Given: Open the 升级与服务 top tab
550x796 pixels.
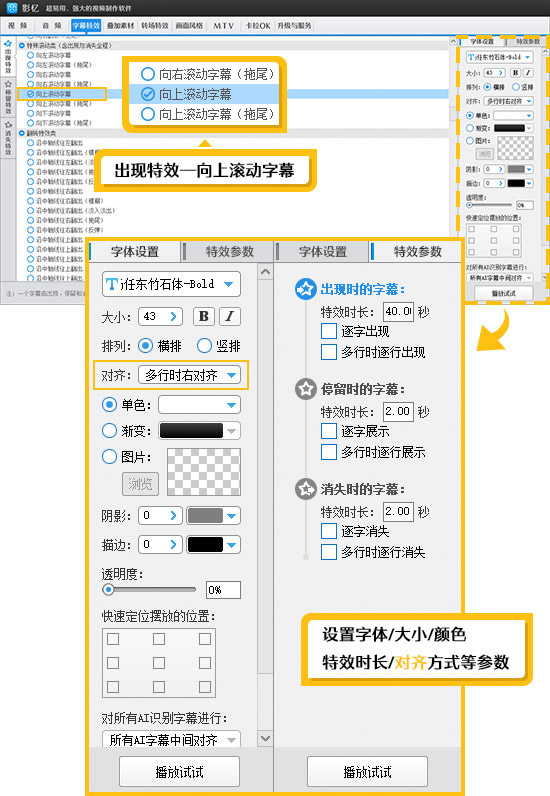Looking at the screenshot, I should pyautogui.click(x=294, y=25).
